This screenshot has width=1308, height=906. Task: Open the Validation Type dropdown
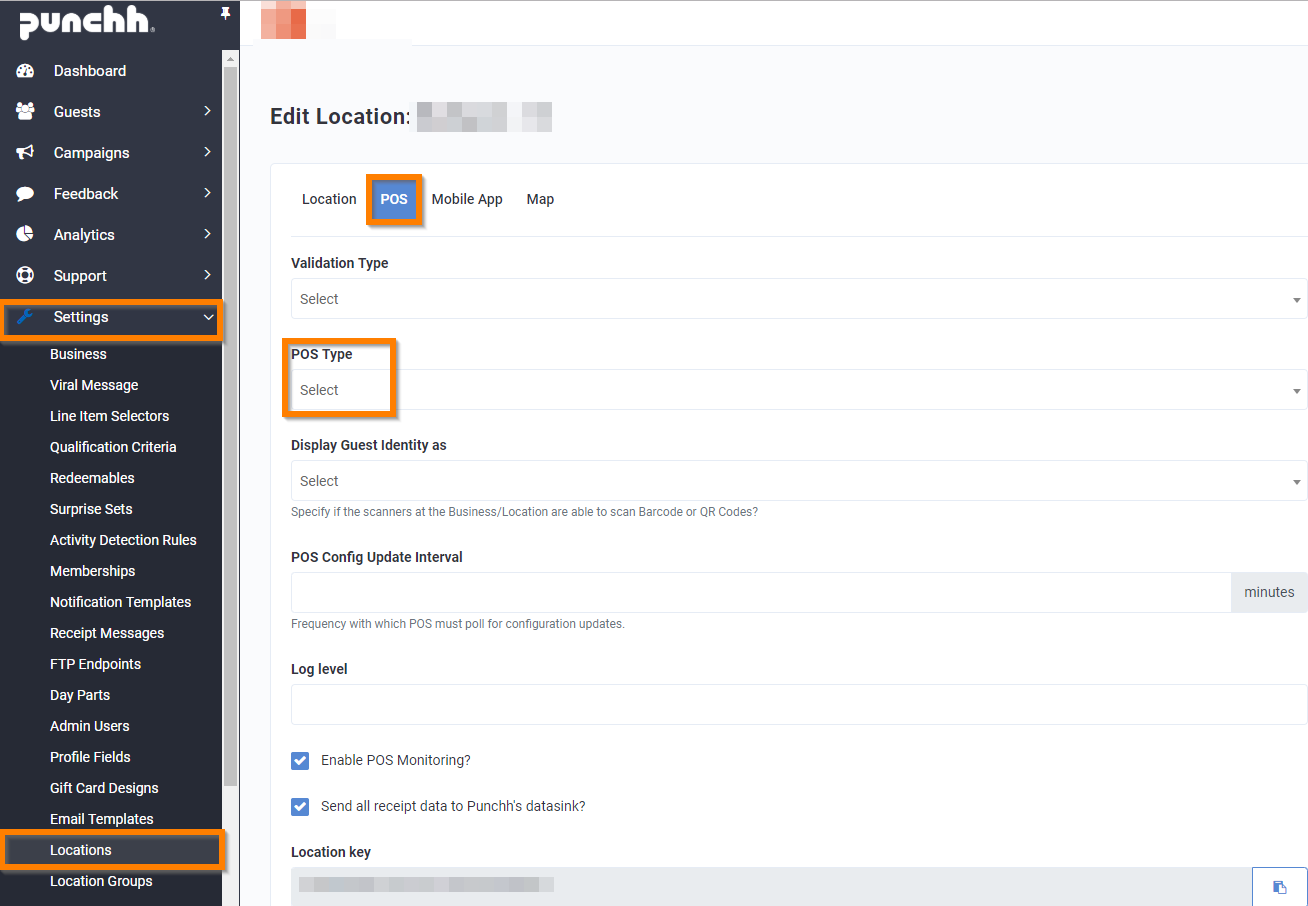[798, 299]
